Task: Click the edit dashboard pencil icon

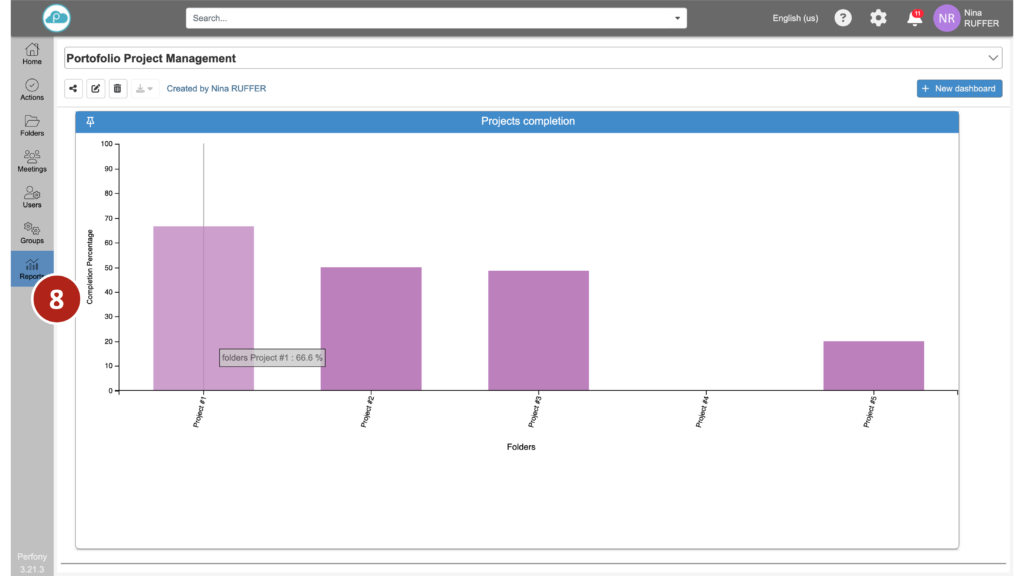Action: pyautogui.click(x=96, y=89)
